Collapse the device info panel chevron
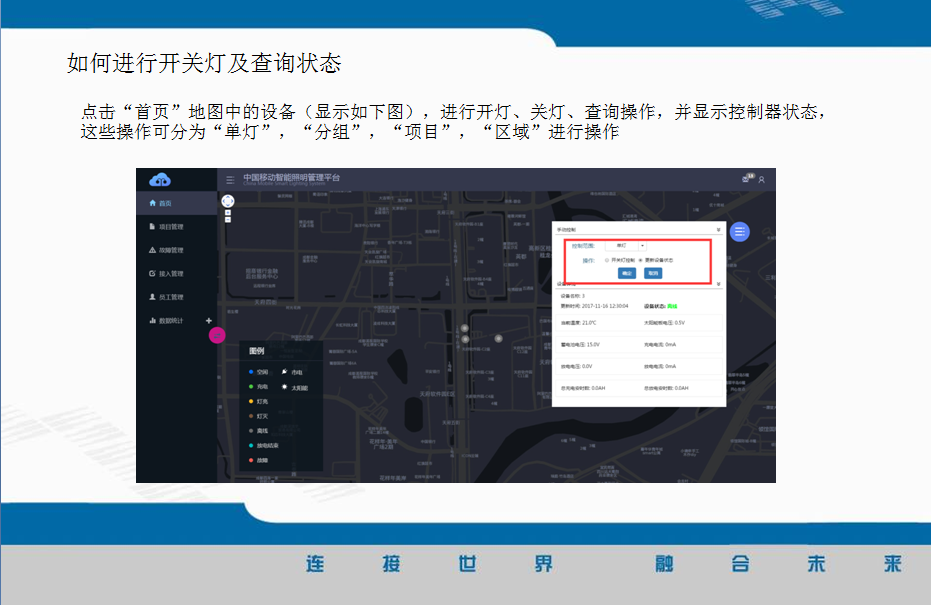Screen dimensions: 931x605 point(718,284)
